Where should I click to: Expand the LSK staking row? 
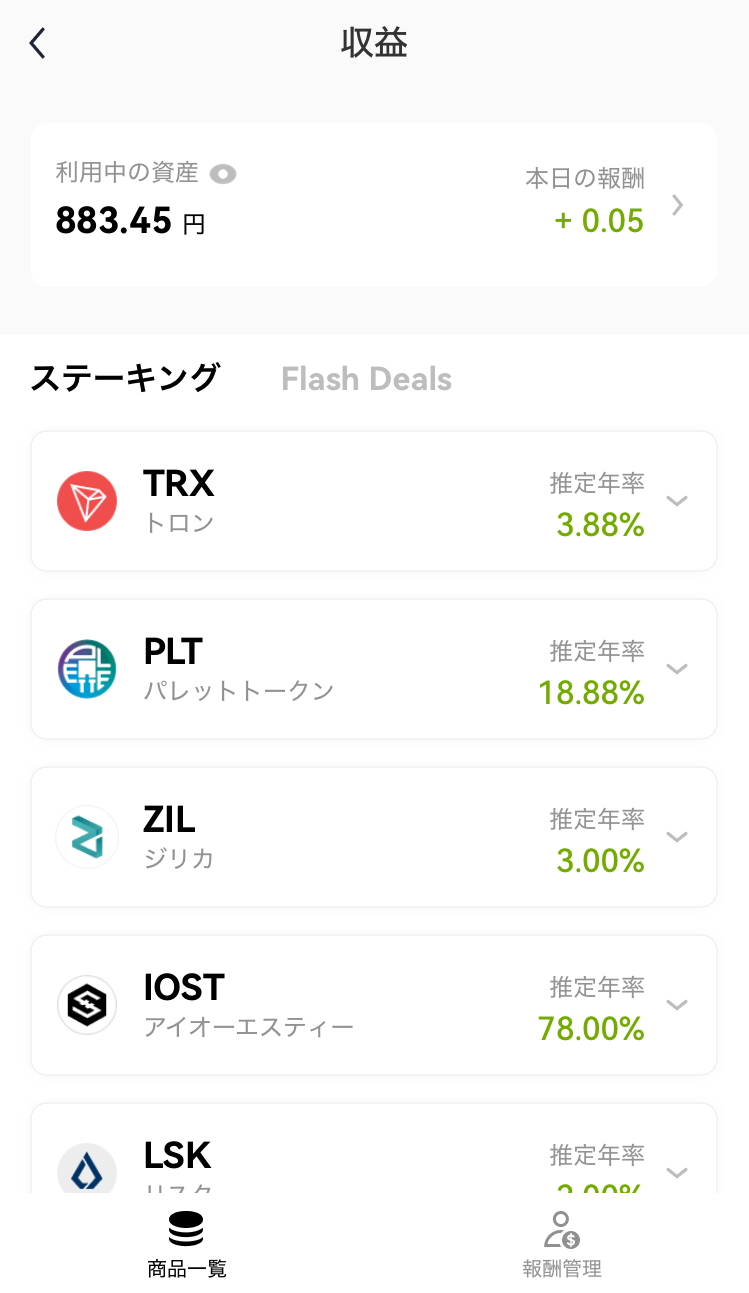point(677,1172)
